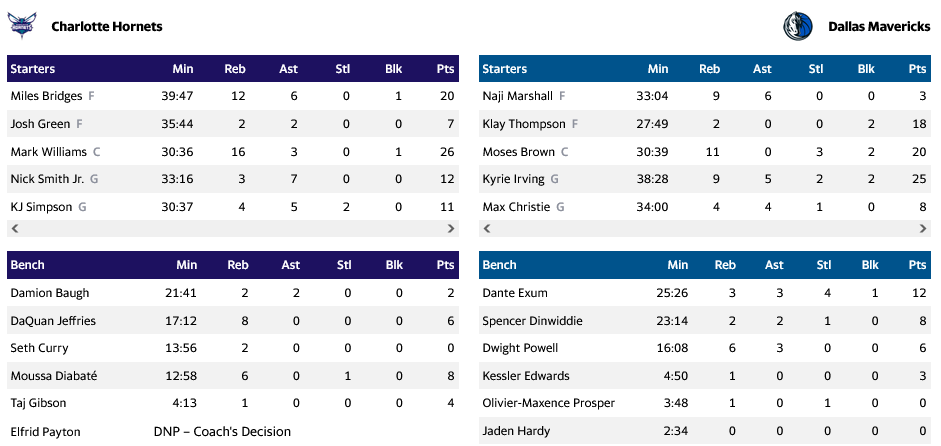Click Moussa Diabaté in Hornets bench
941x446 pixels.
pyautogui.click(x=54, y=376)
